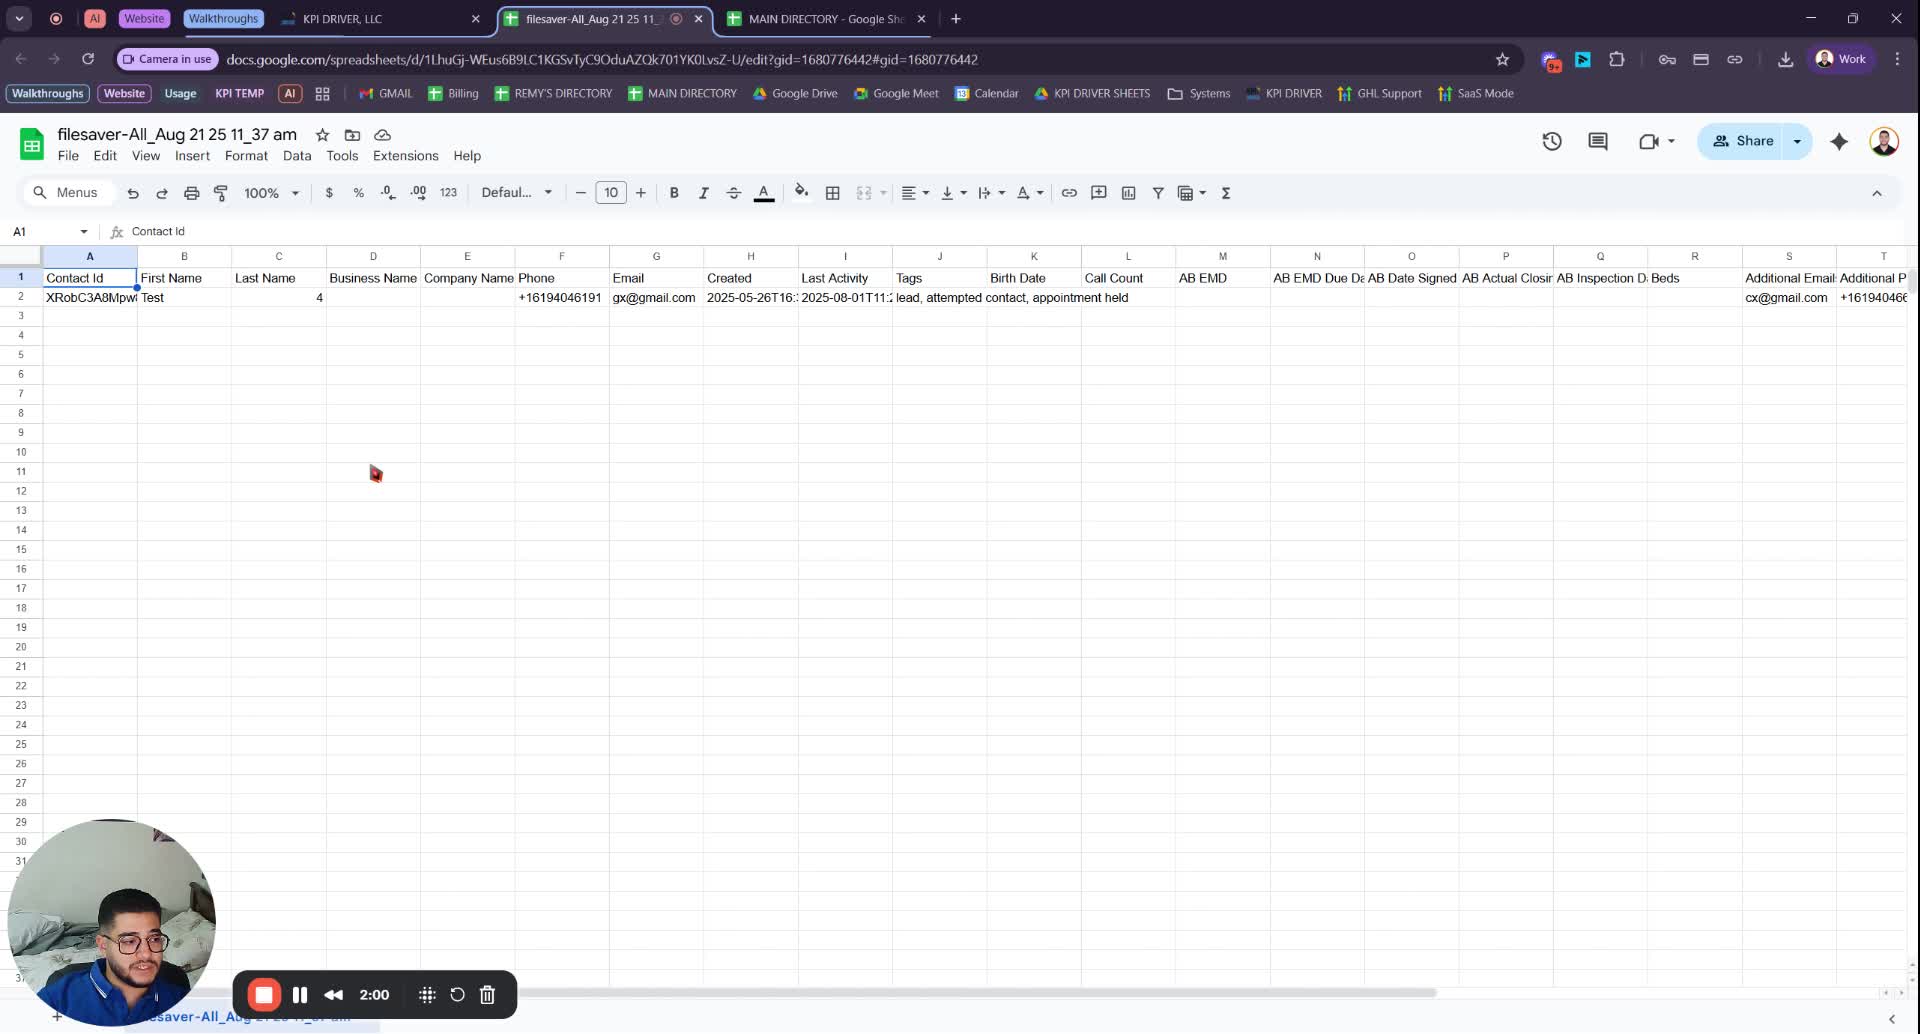1920x1034 pixels.
Task: Open the name box dropdown arrow
Action: coord(84,232)
